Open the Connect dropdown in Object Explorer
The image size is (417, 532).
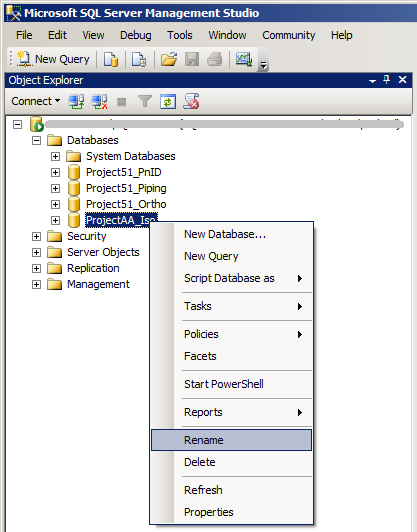pos(35,101)
